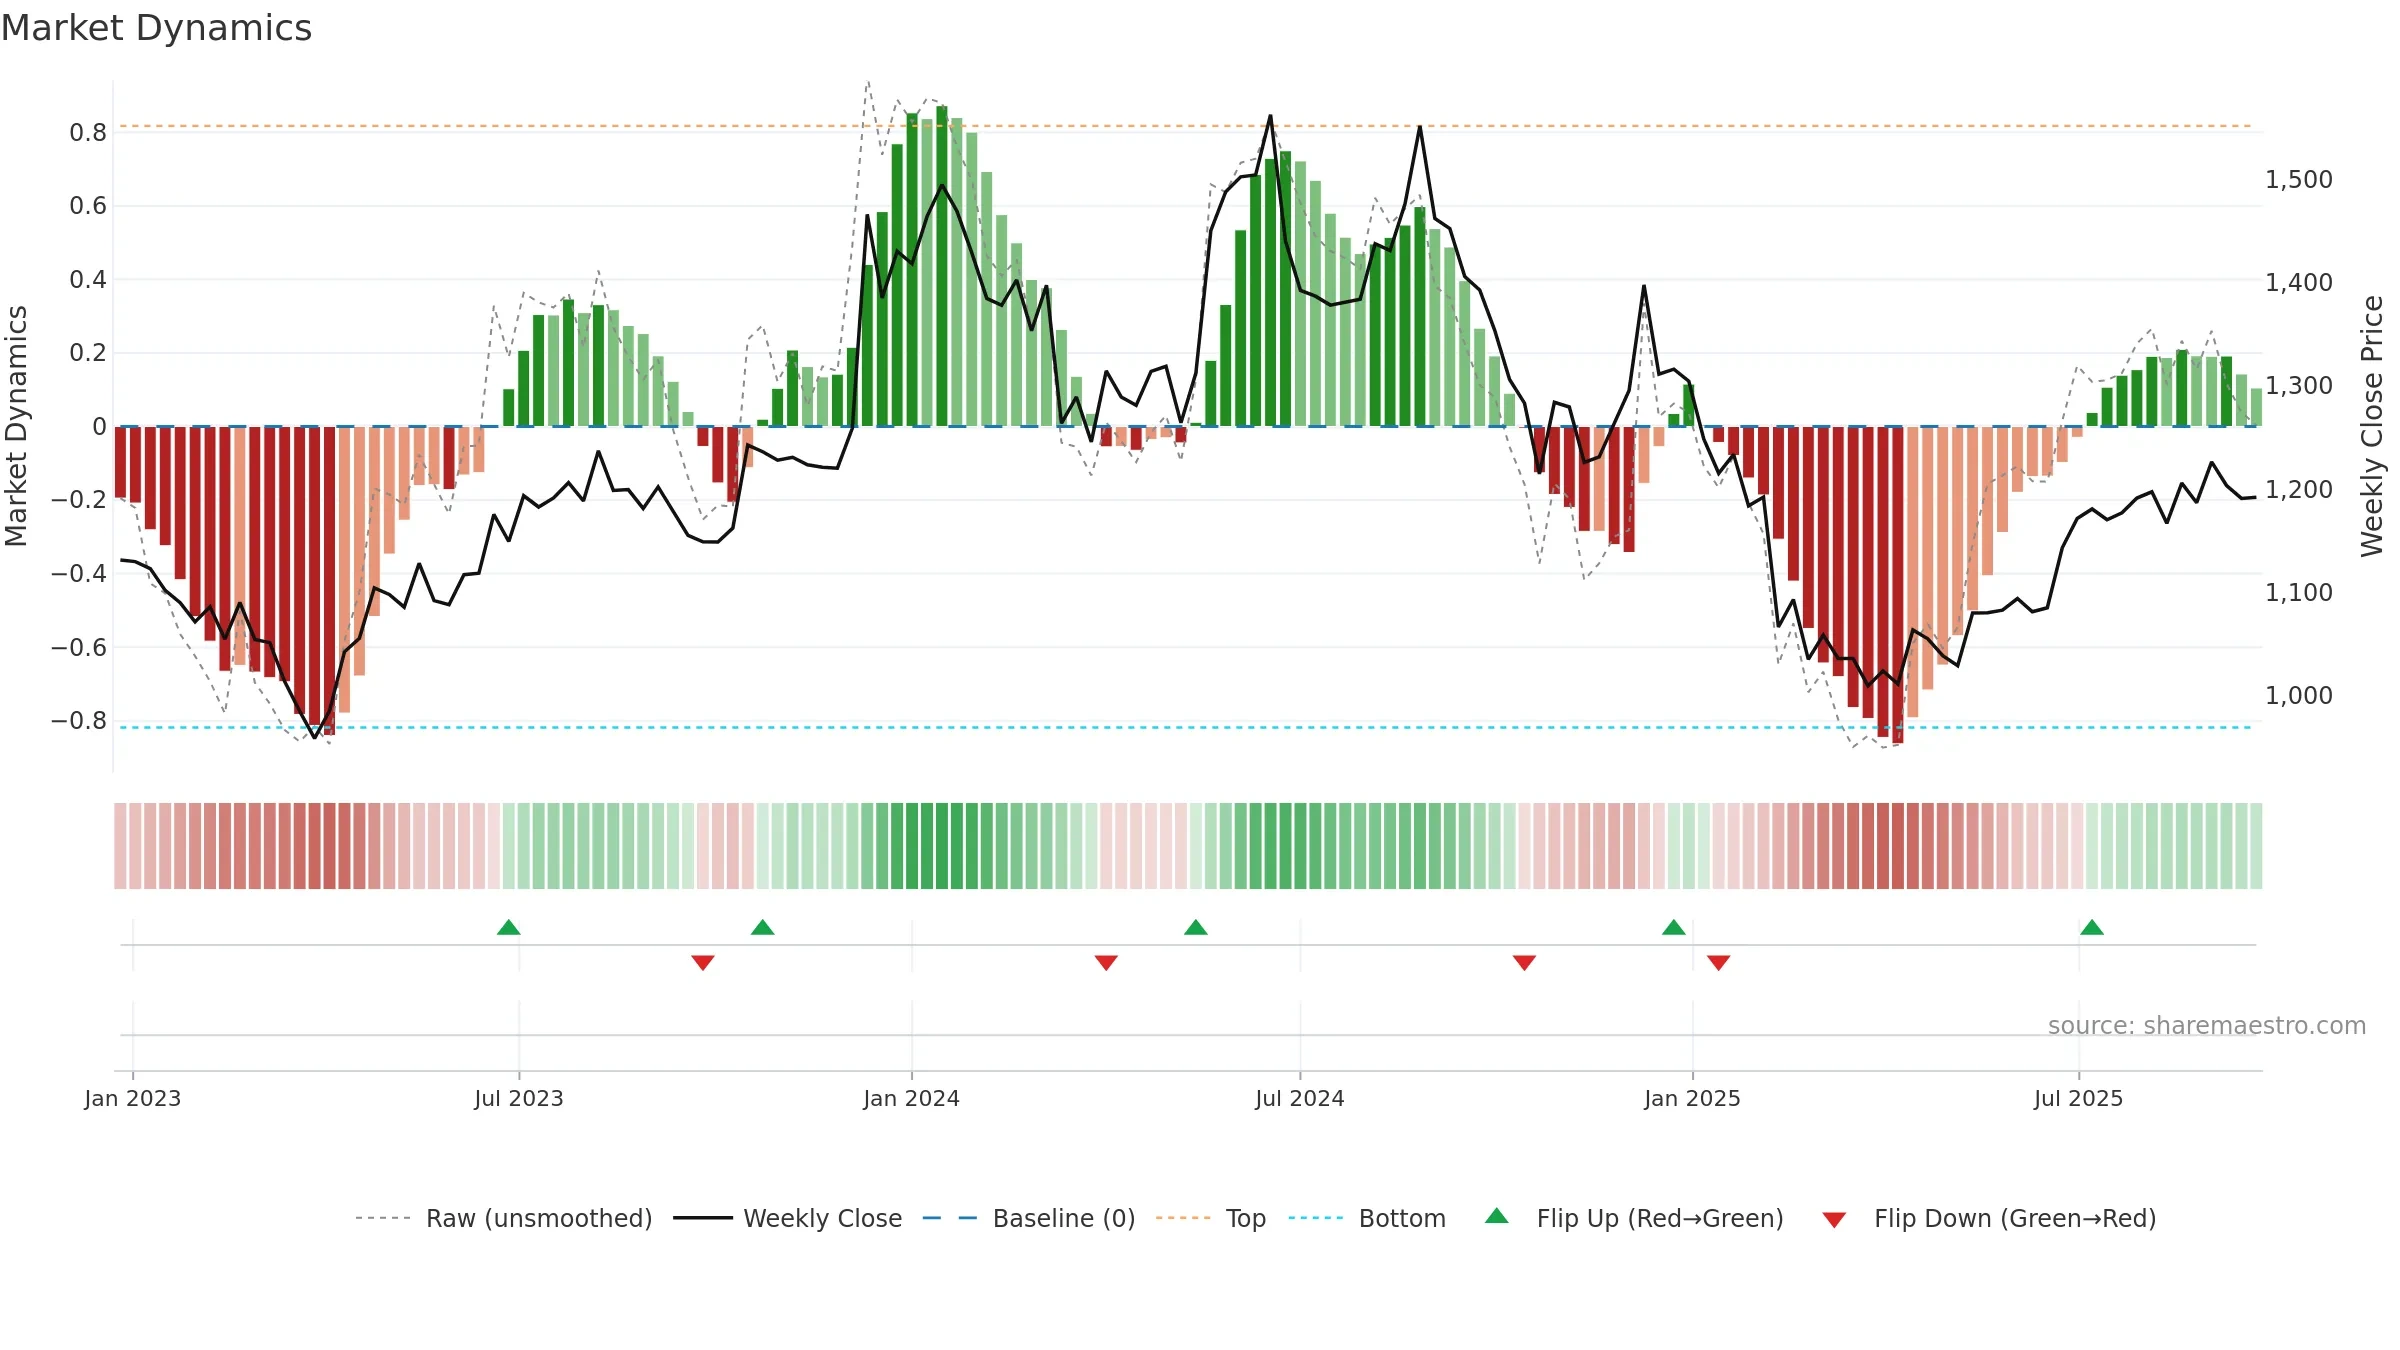Click the flip-down marker around Apr 2024
Viewport: 2400px width, 1350px height.
tap(1106, 963)
